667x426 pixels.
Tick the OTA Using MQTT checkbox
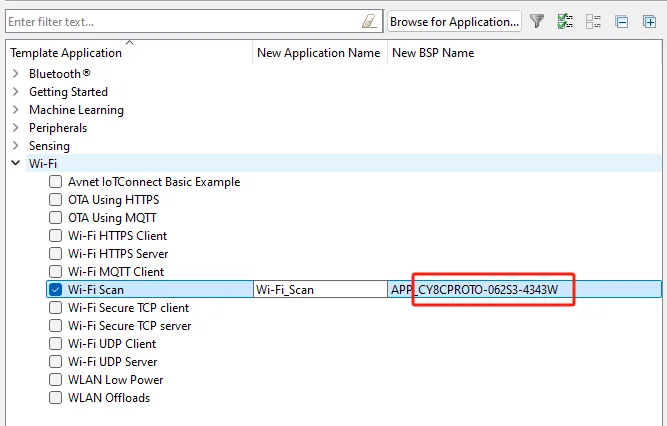55,217
